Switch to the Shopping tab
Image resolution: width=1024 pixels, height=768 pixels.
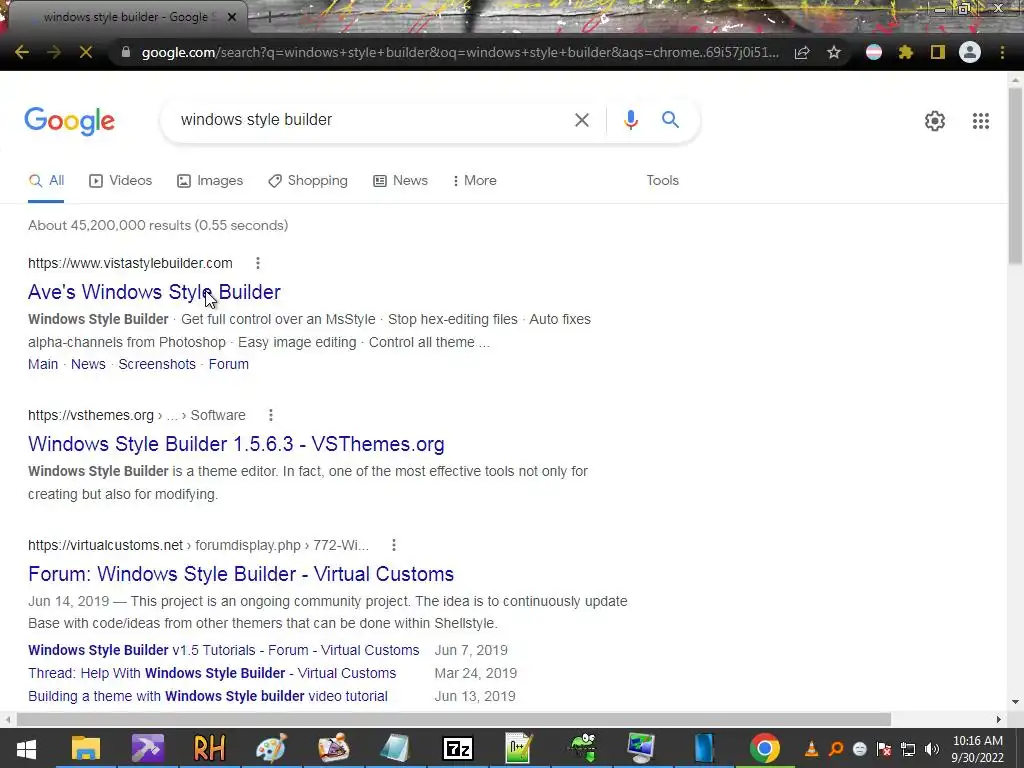[x=308, y=181]
